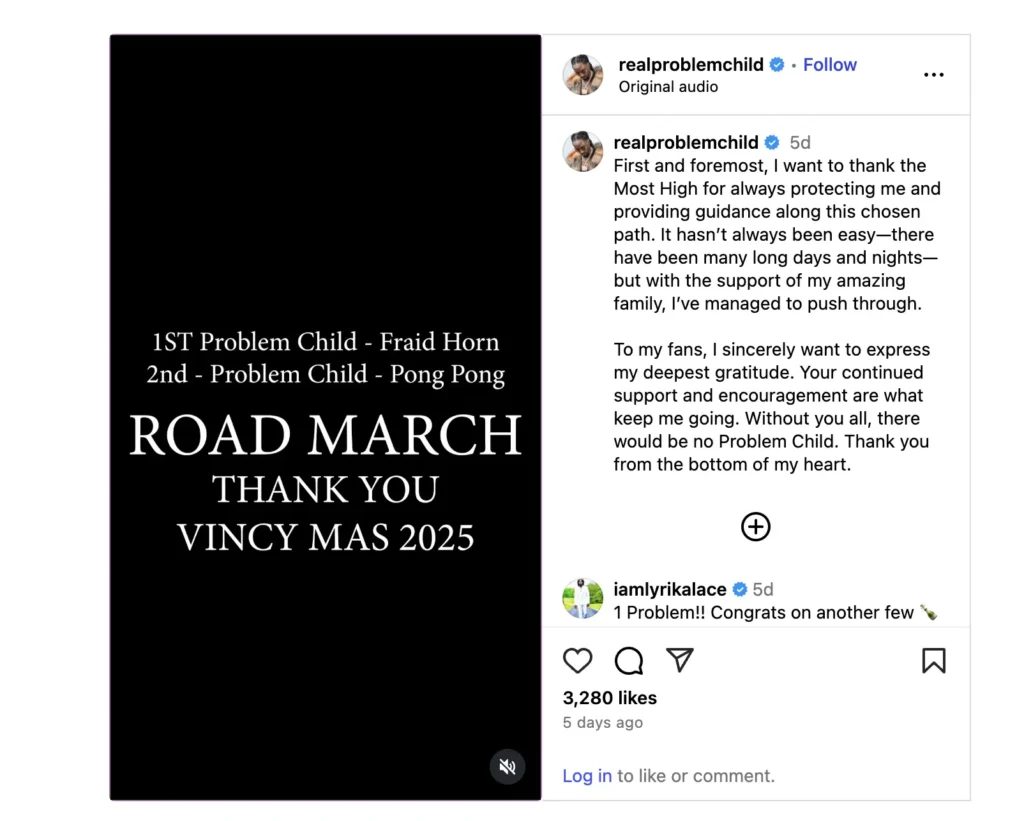Open the Original audio link

(668, 87)
